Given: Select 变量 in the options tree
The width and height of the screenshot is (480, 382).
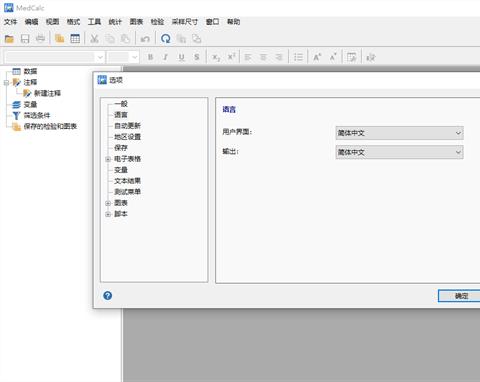Looking at the screenshot, I should pos(121,170).
